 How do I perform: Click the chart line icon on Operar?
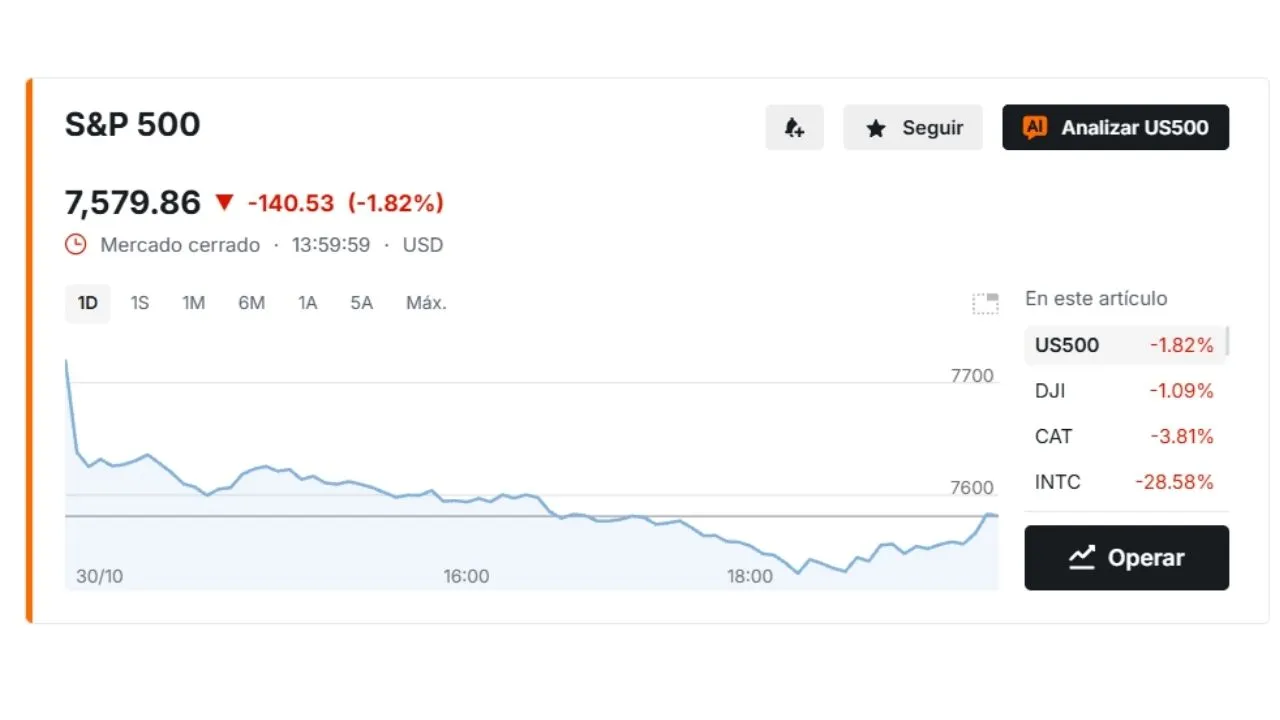coord(1082,558)
